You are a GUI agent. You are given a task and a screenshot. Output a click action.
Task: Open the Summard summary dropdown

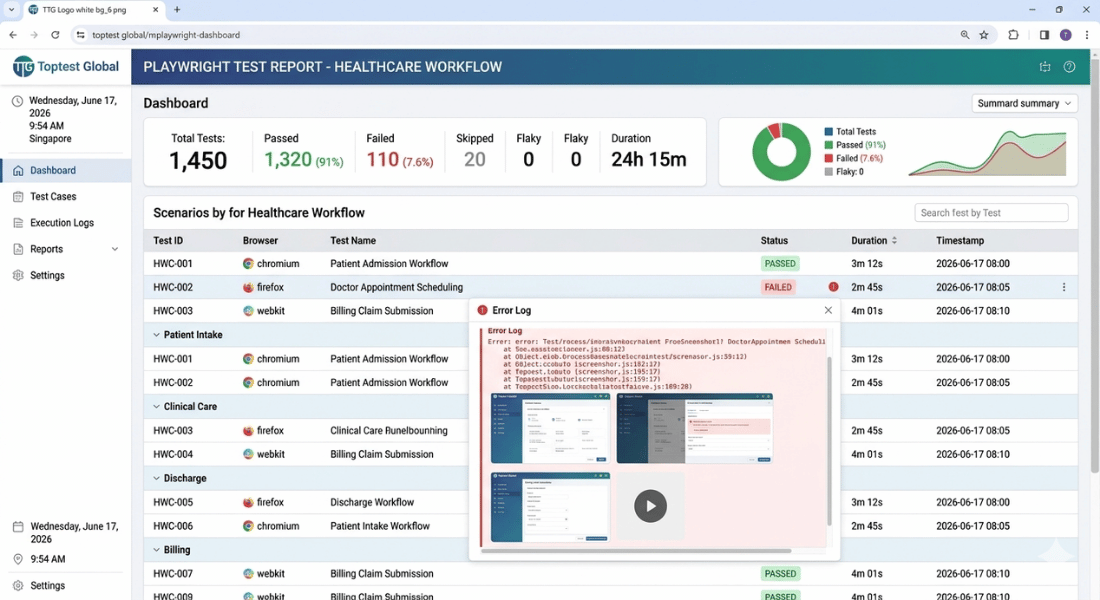1024,103
